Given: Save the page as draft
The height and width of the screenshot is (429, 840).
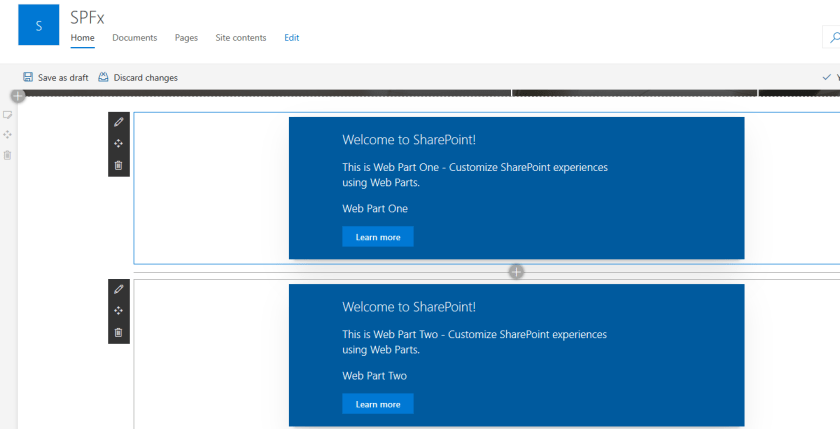Looking at the screenshot, I should coord(56,78).
